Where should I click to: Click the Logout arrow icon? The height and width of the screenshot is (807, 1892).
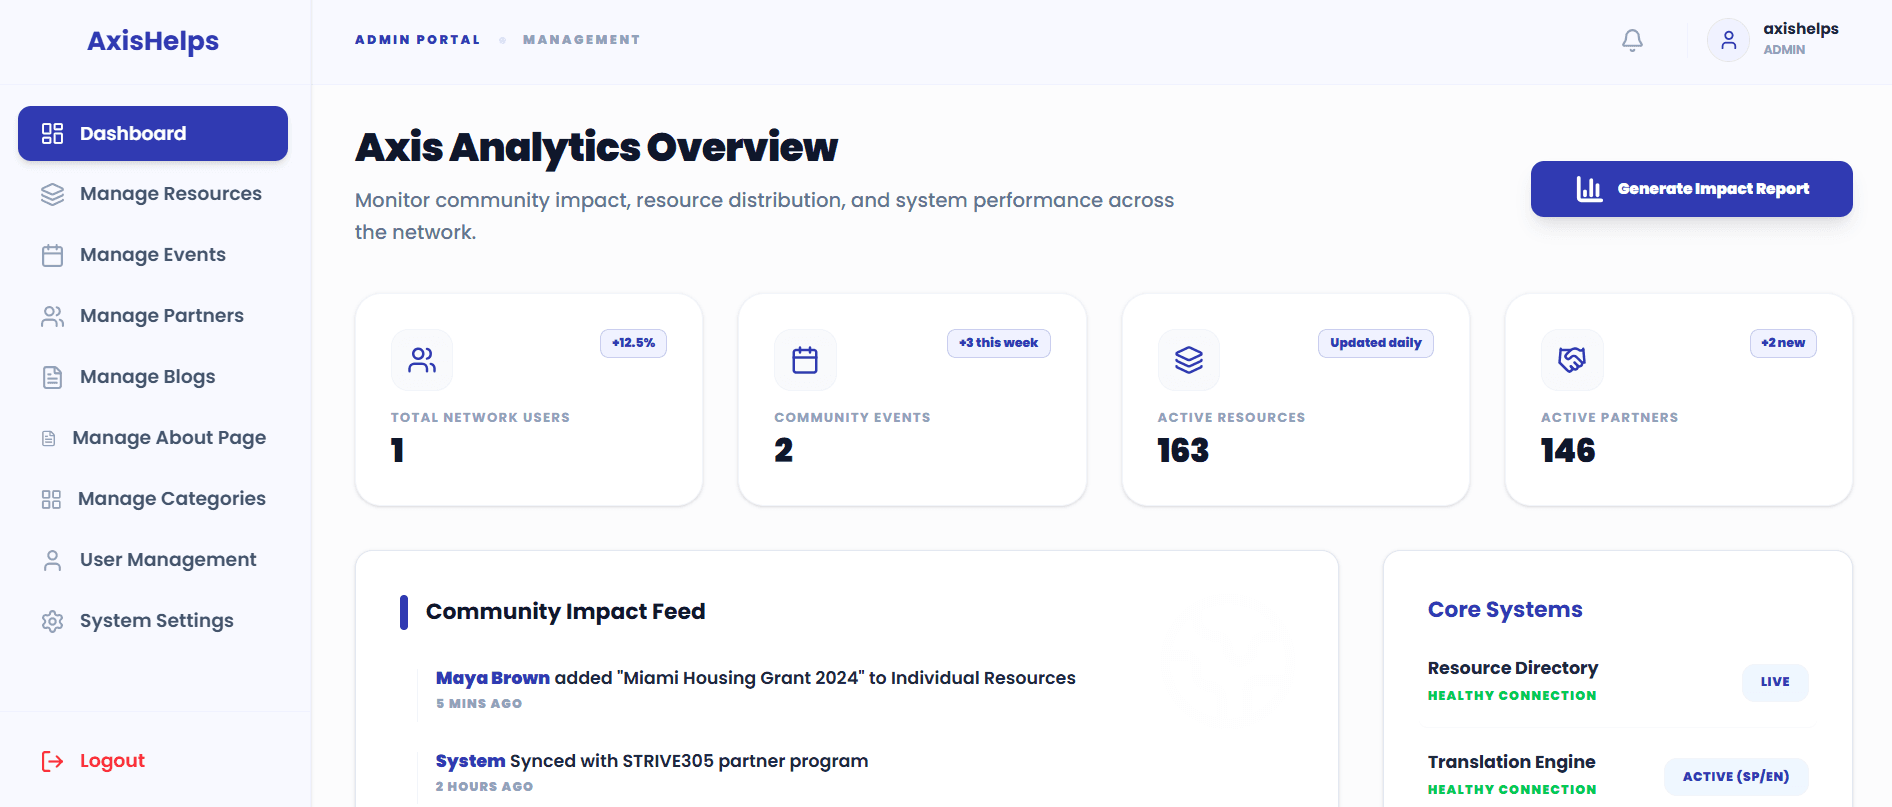[x=52, y=761]
